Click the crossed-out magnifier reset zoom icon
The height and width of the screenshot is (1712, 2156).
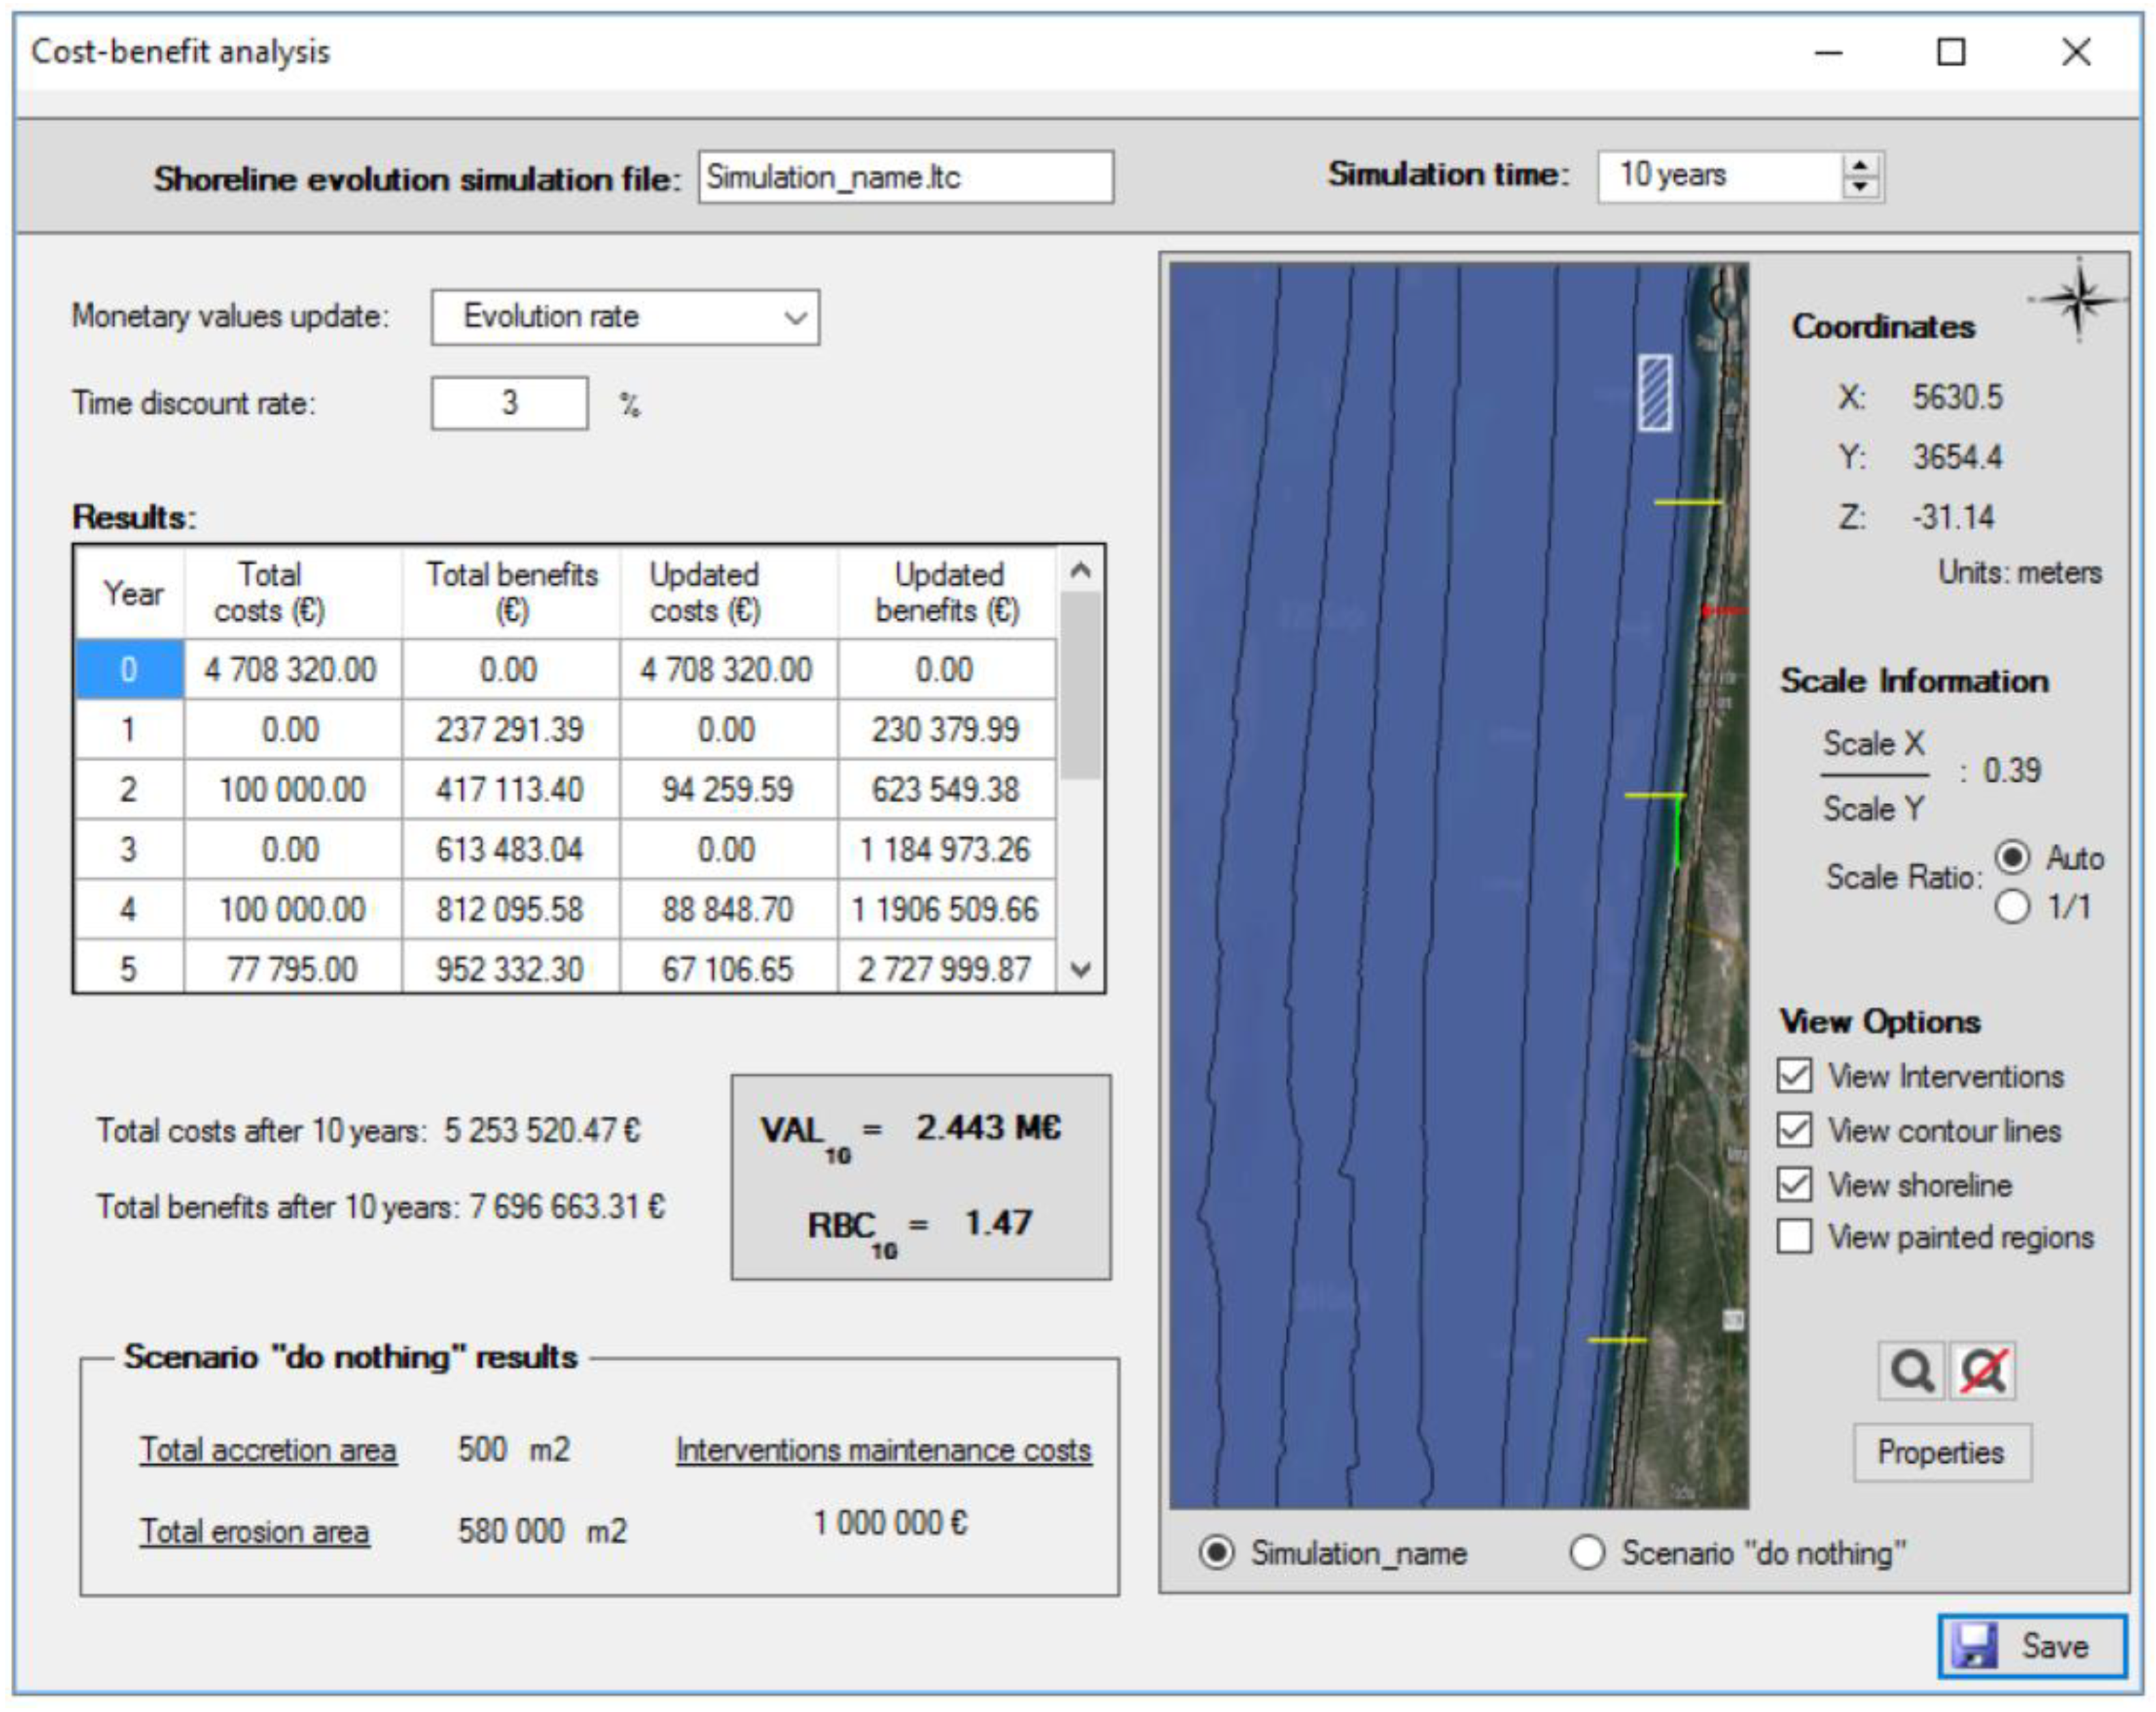[1983, 1371]
